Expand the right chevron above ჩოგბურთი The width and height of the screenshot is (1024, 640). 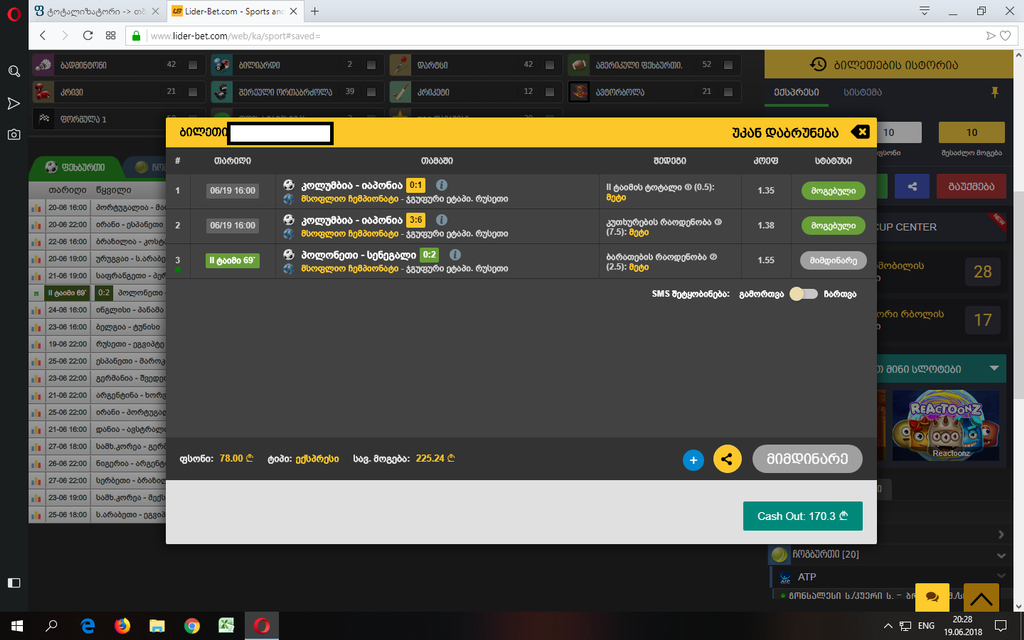(x=1001, y=535)
